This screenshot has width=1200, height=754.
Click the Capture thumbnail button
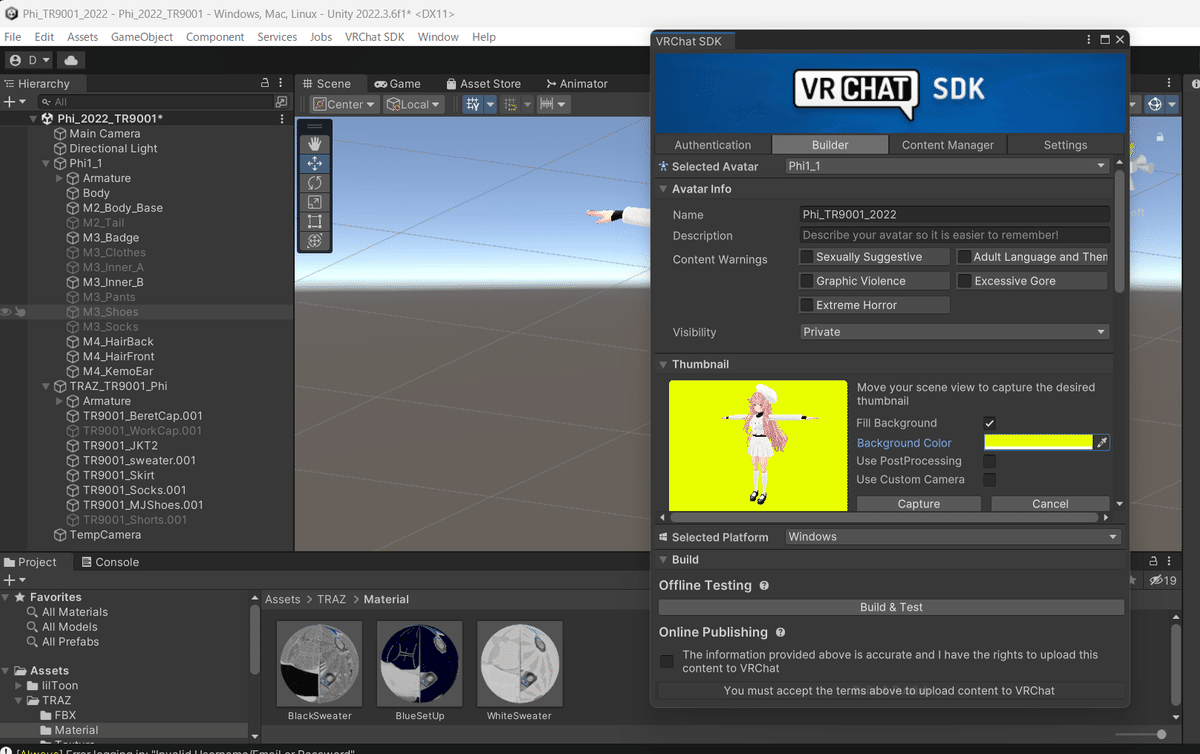(x=919, y=504)
